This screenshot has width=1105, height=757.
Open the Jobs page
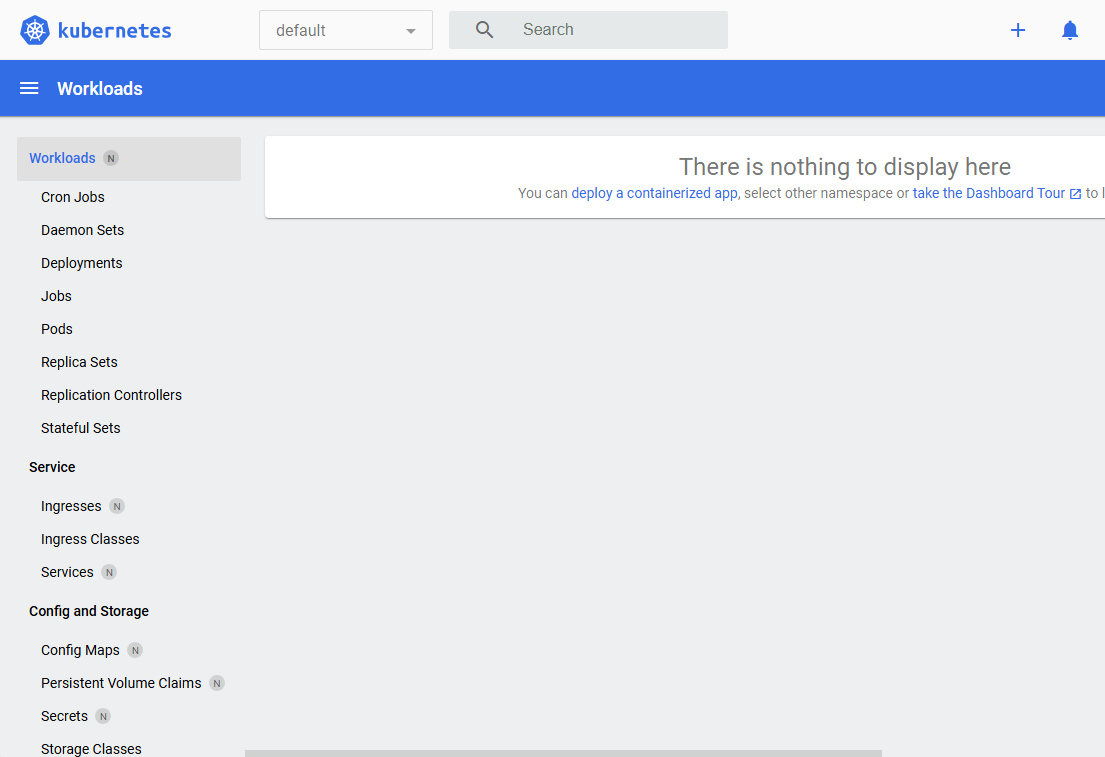[56, 296]
